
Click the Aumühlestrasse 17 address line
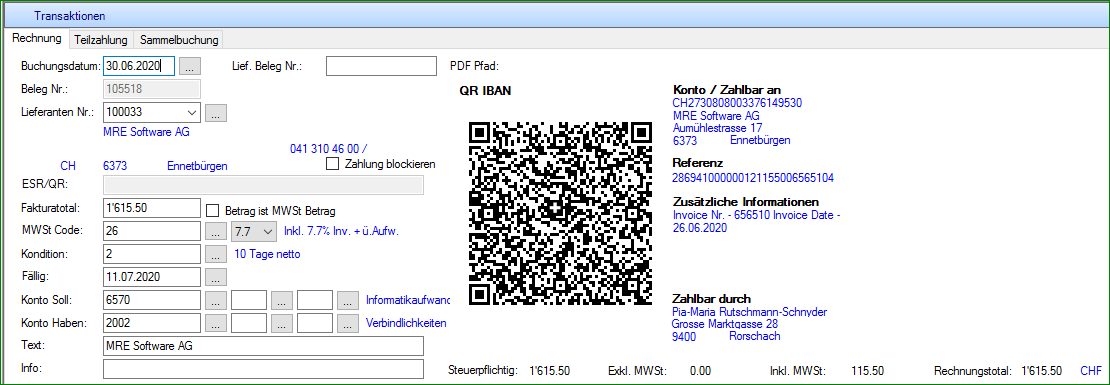[x=717, y=128]
